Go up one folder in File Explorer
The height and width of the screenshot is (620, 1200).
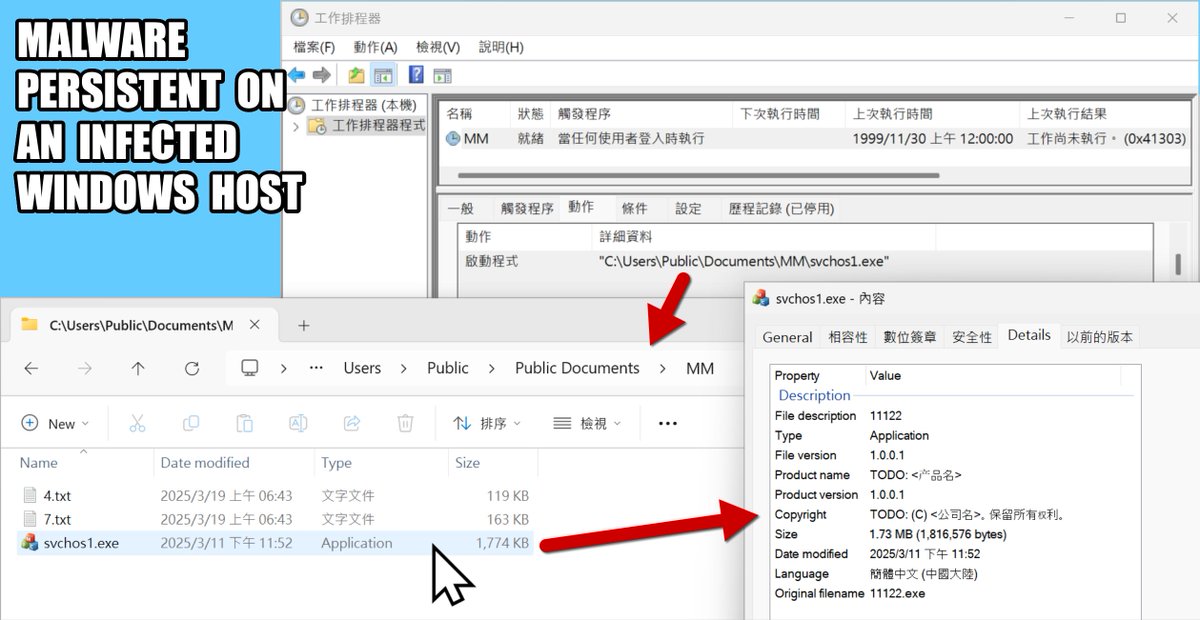point(138,368)
